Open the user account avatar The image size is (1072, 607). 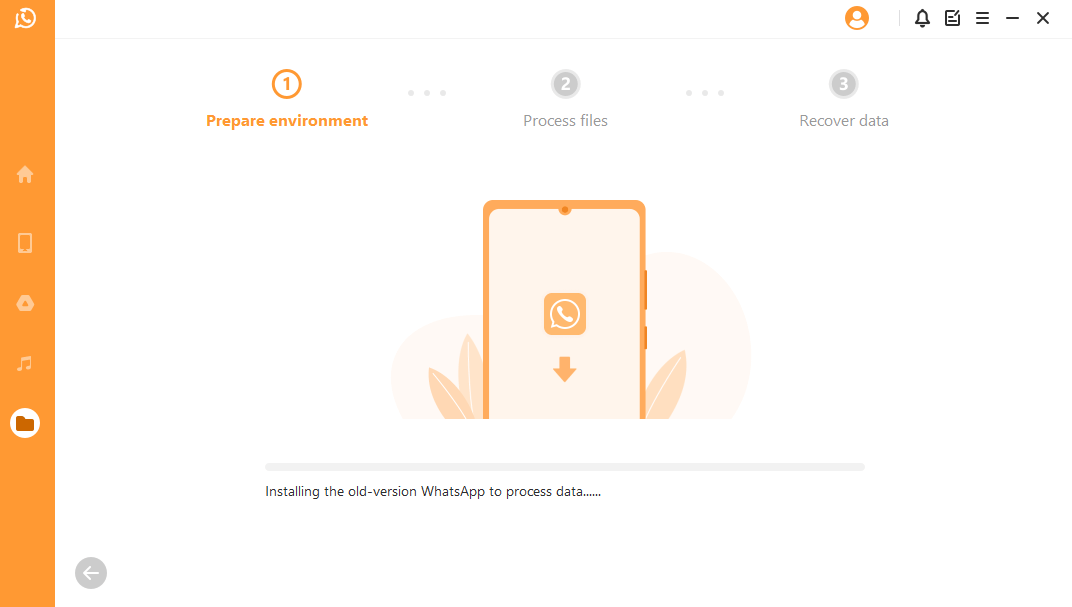coord(857,18)
